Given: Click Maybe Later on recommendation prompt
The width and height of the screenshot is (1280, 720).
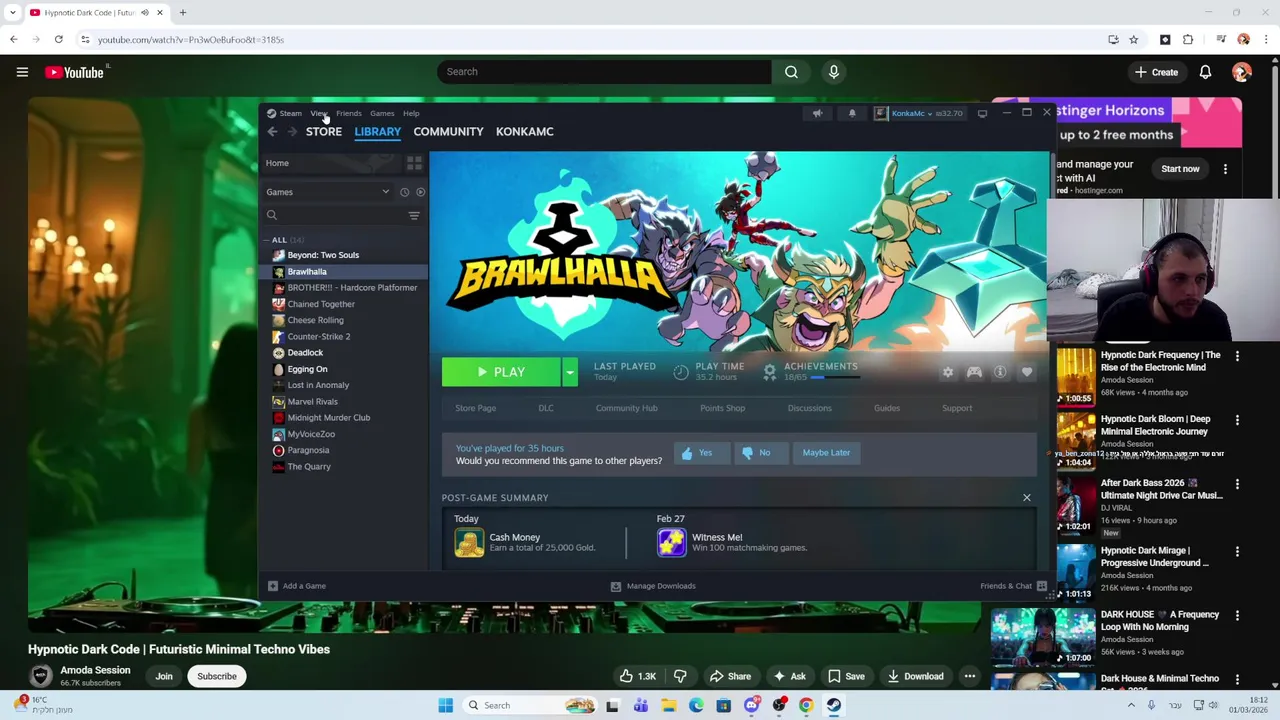Looking at the screenshot, I should click(x=826, y=452).
